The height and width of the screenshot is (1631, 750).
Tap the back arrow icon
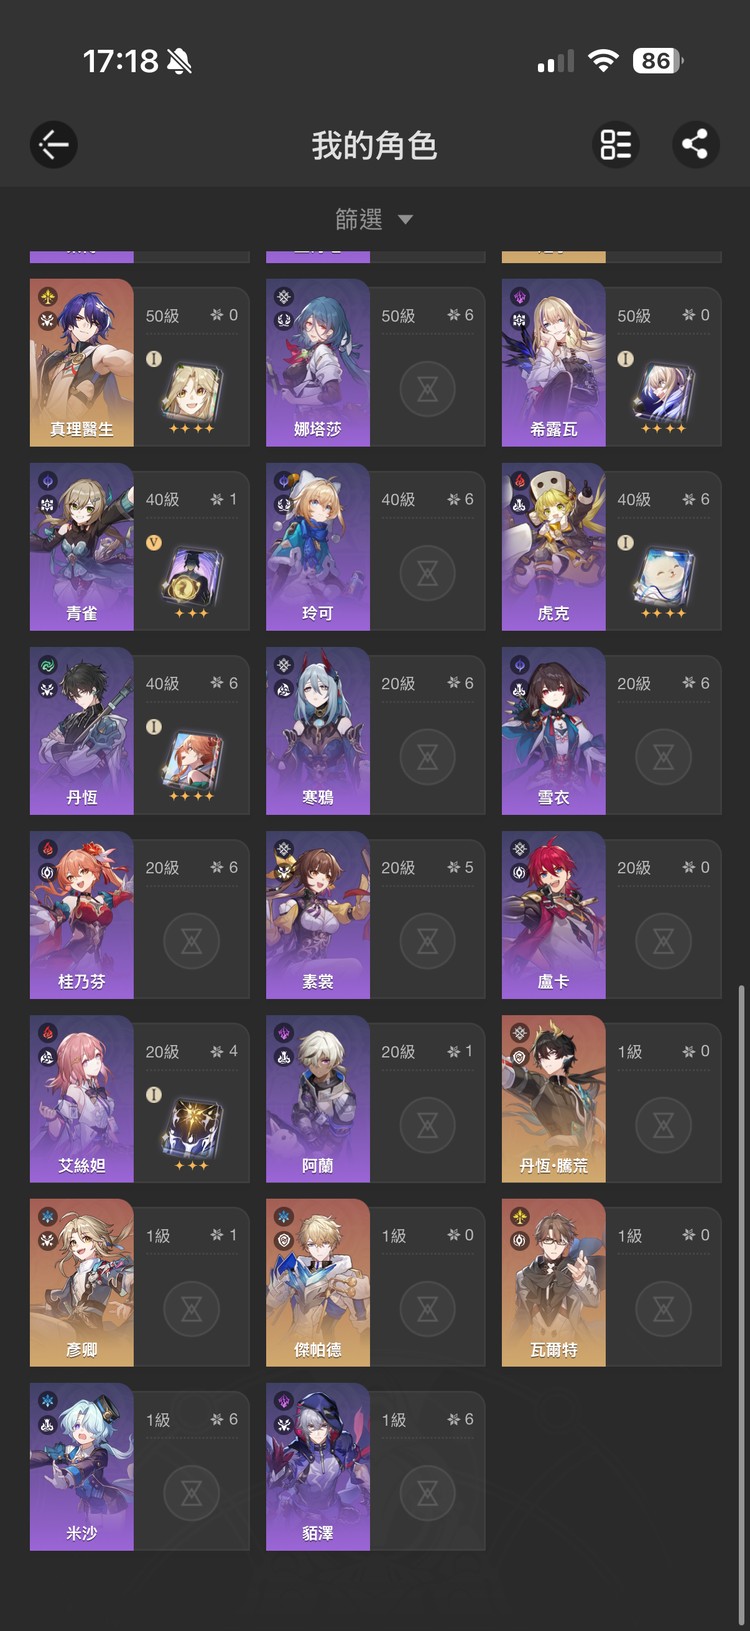click(53, 145)
